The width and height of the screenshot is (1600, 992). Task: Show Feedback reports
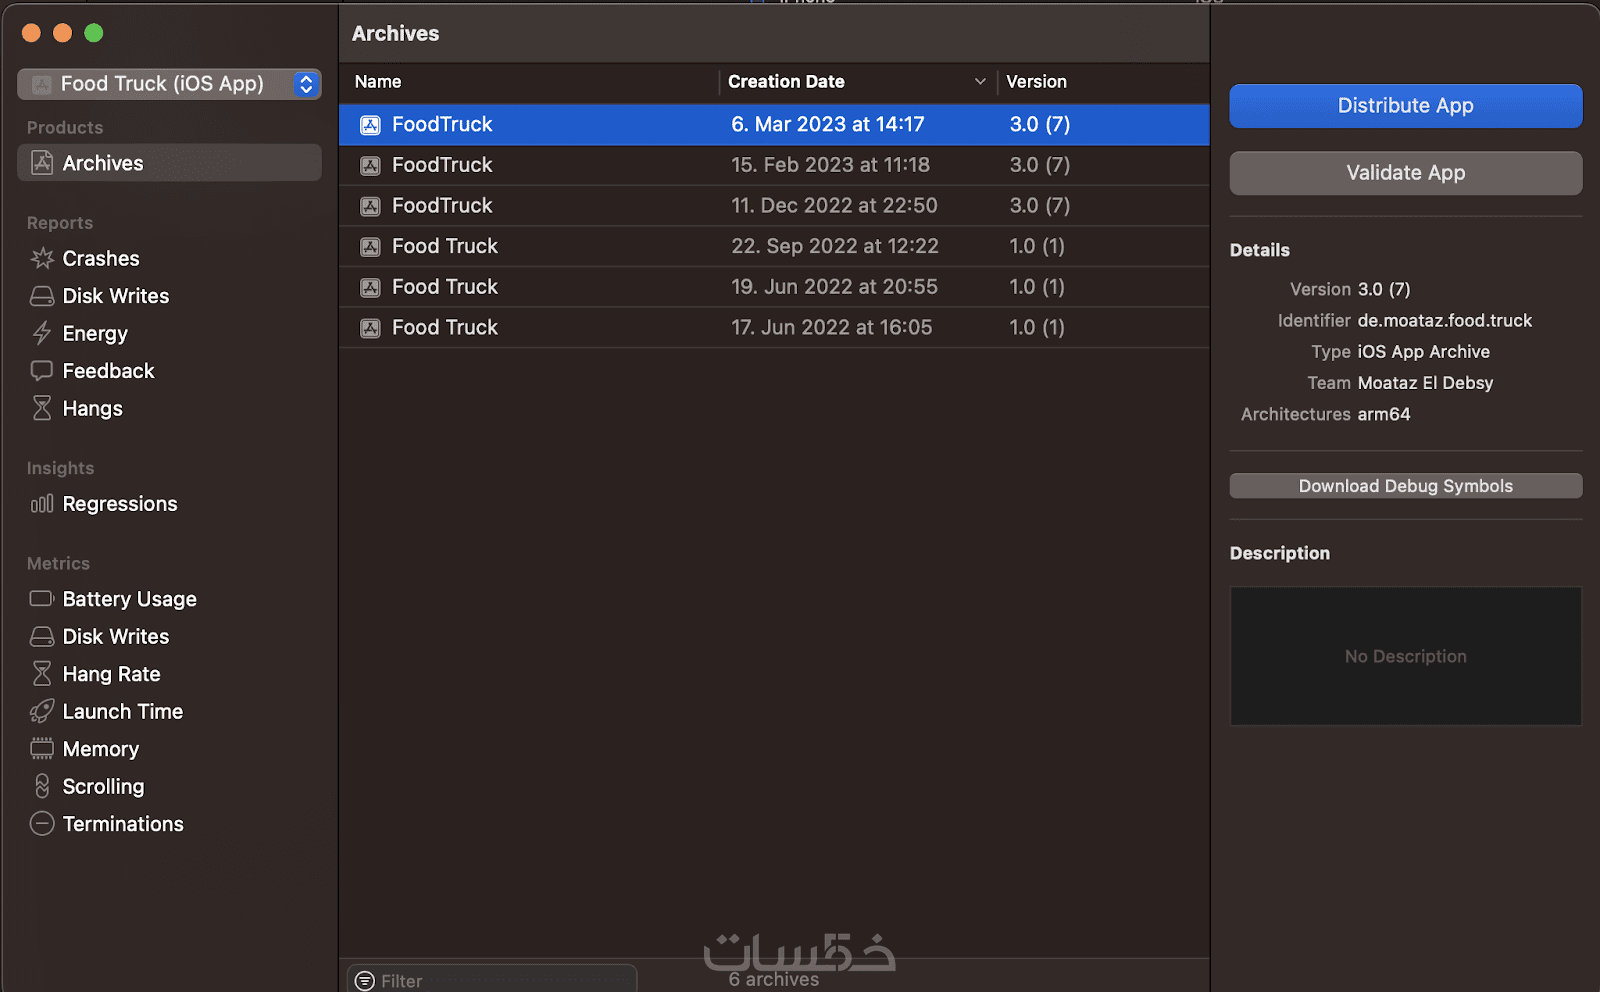pos(108,371)
